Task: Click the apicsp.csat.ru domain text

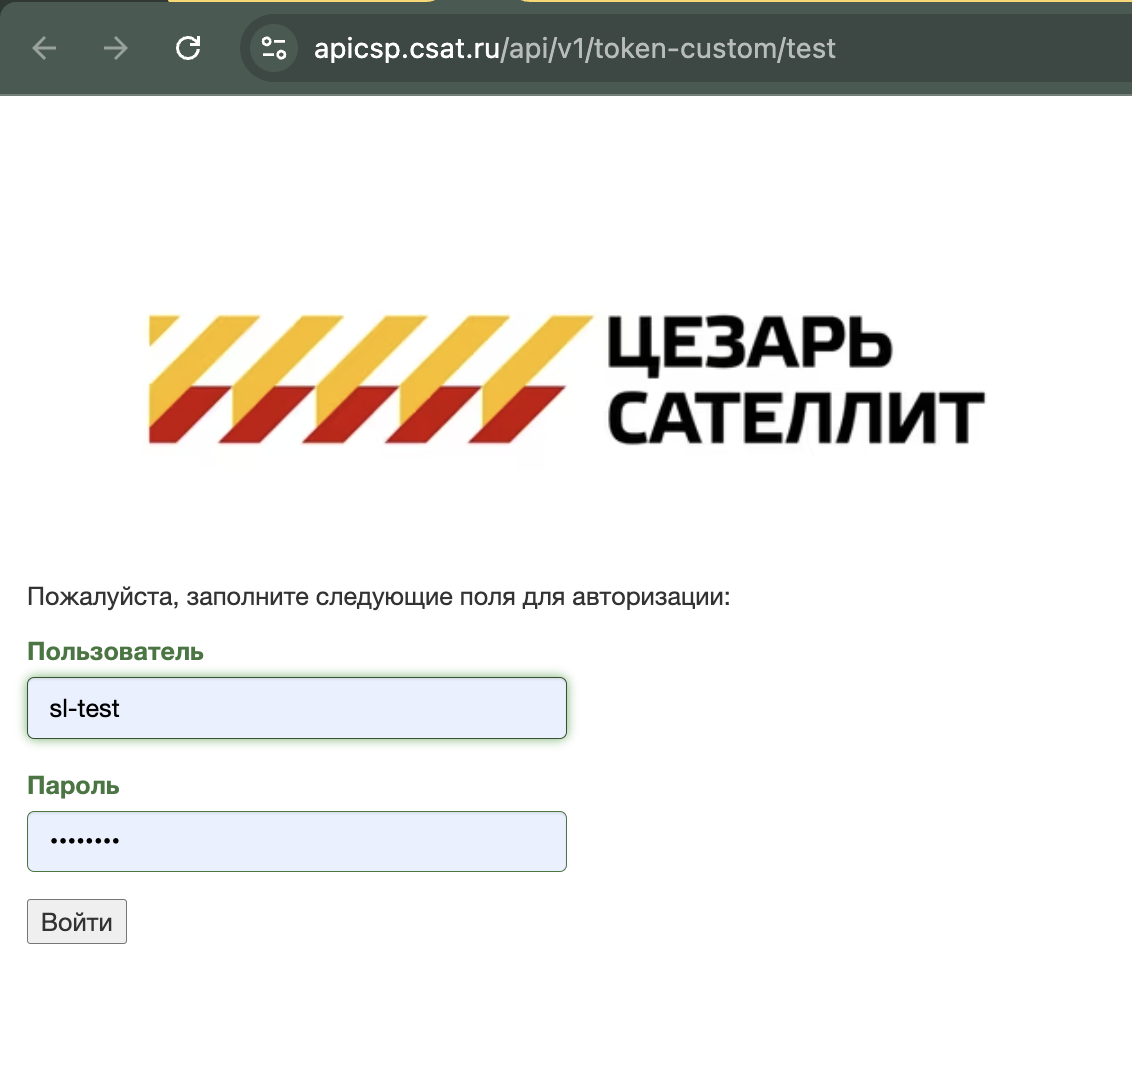Action: tap(406, 48)
